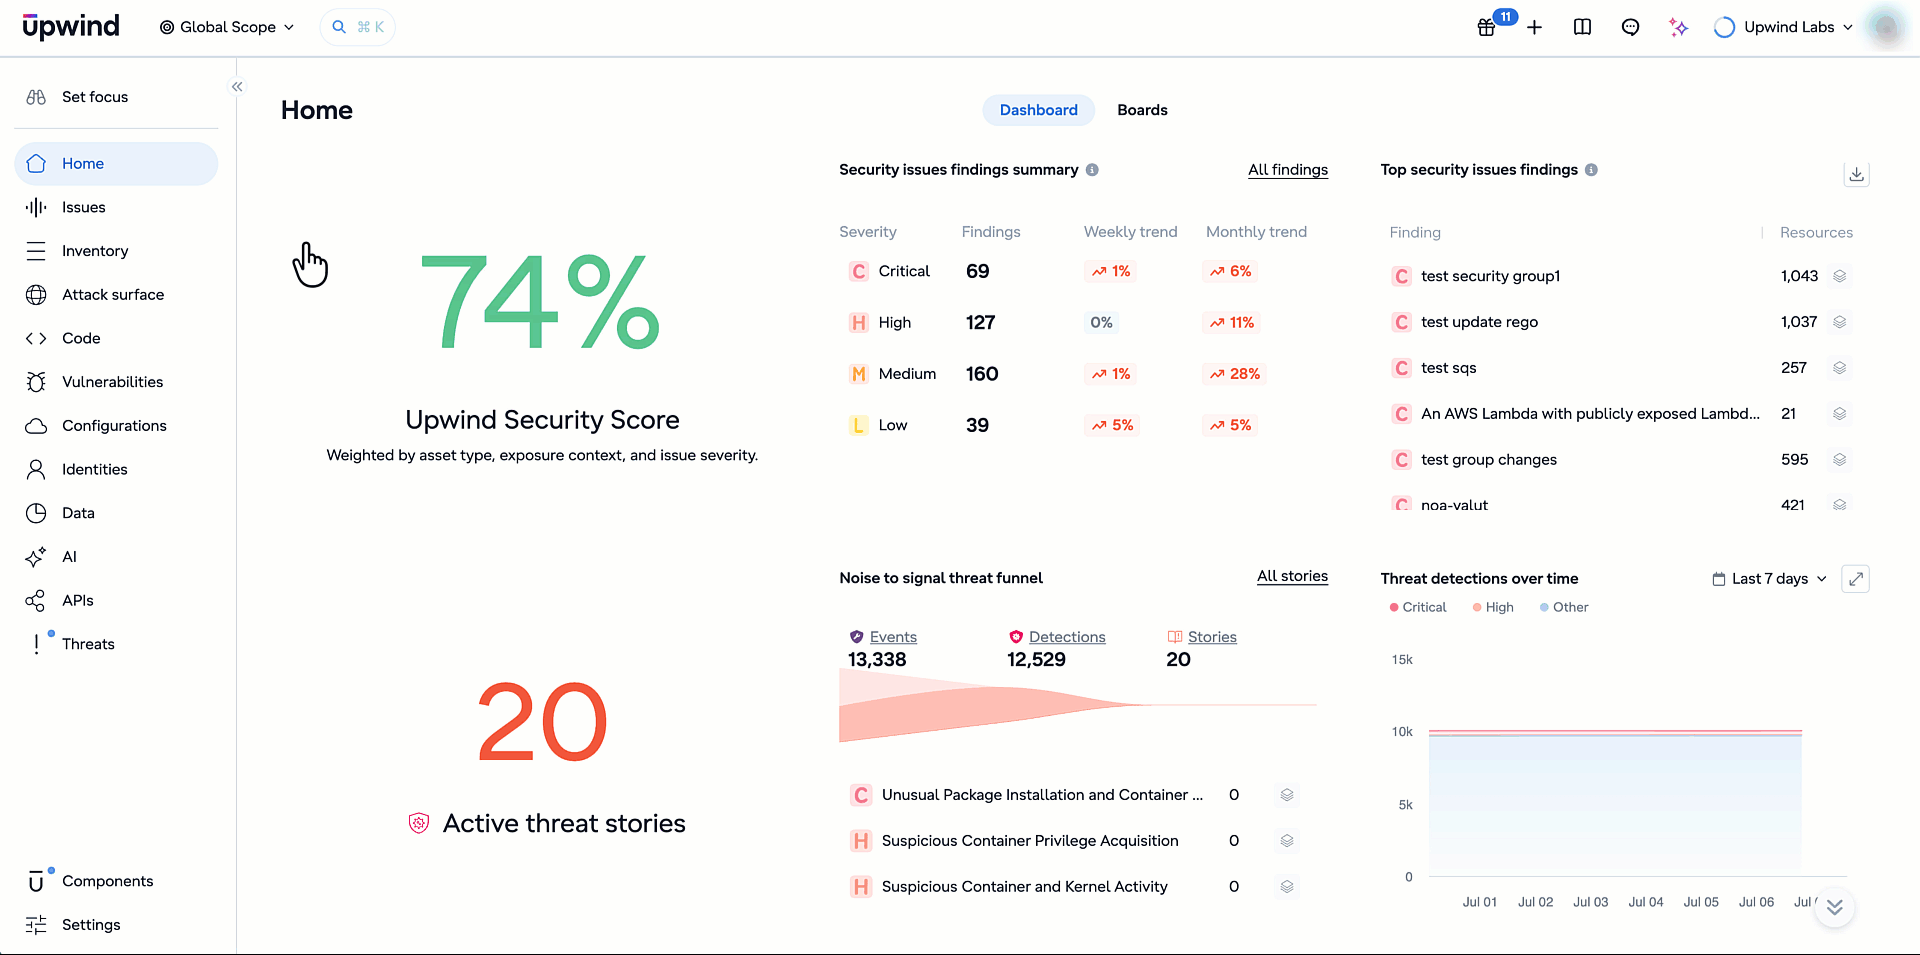Screen dimensions: 1920x955
Task: Click the user avatar
Action: tap(1886, 27)
